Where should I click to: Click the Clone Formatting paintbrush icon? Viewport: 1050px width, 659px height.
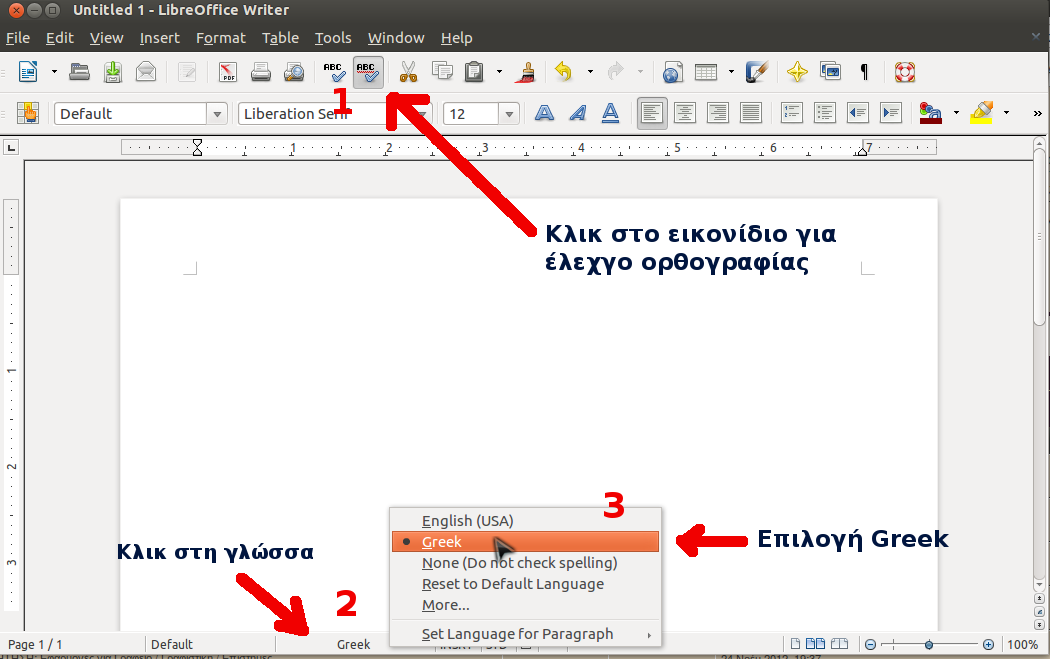click(525, 72)
